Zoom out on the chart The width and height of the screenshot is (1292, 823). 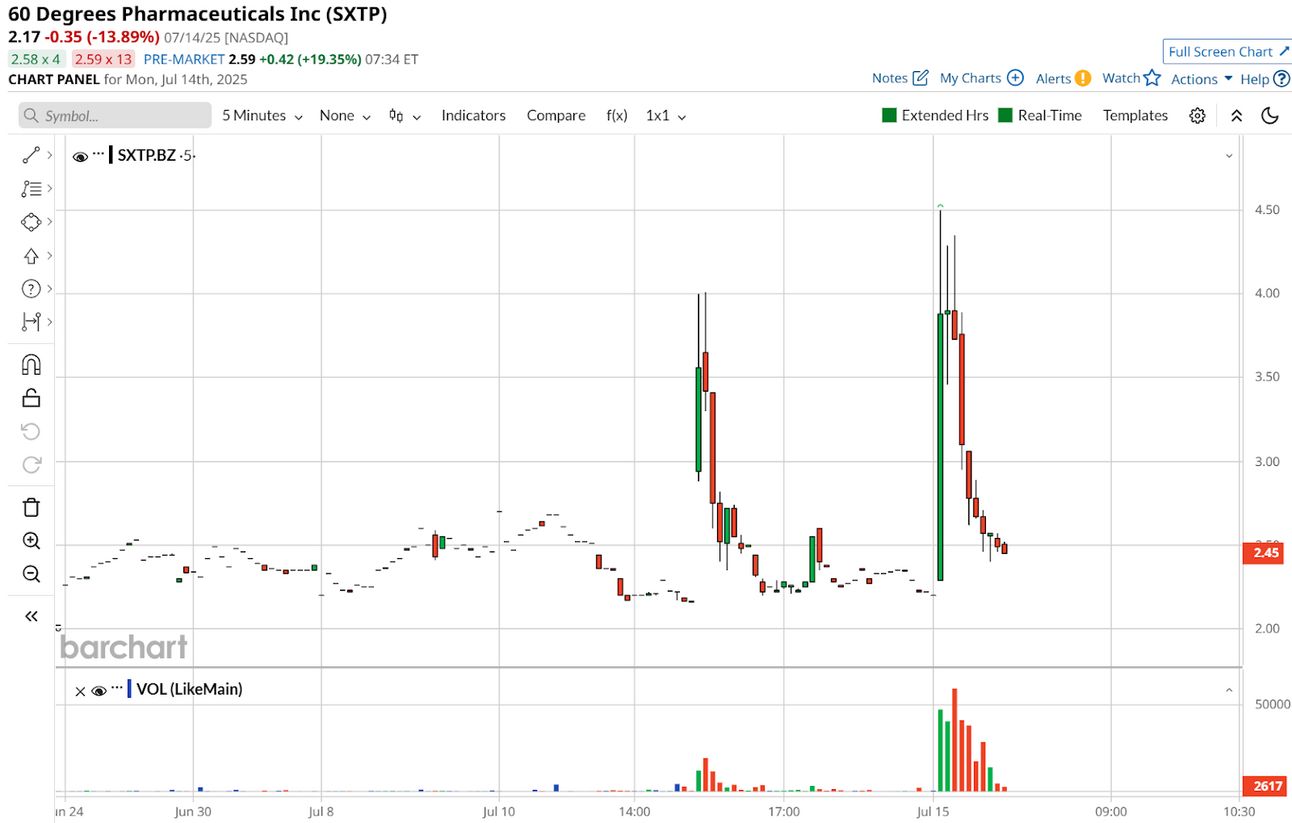click(31, 574)
